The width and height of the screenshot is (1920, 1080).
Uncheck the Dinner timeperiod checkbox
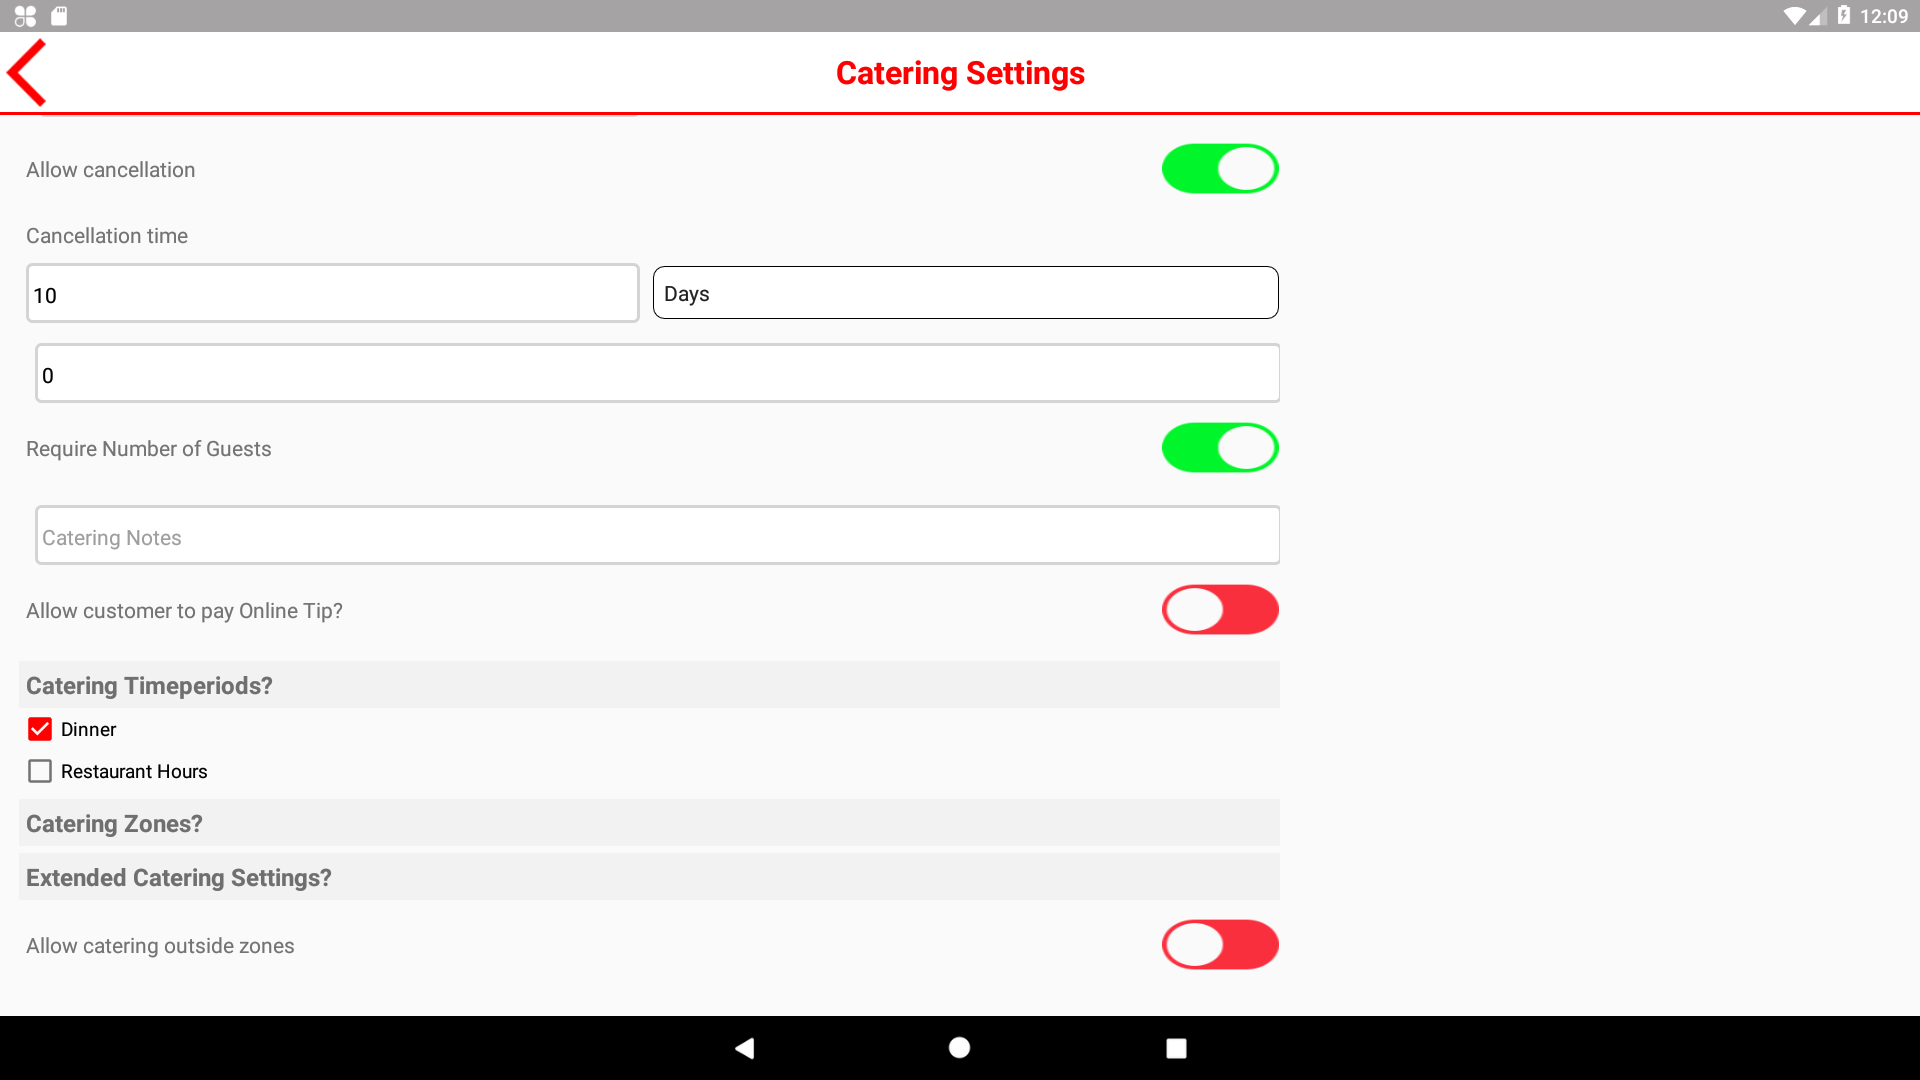coord(40,729)
